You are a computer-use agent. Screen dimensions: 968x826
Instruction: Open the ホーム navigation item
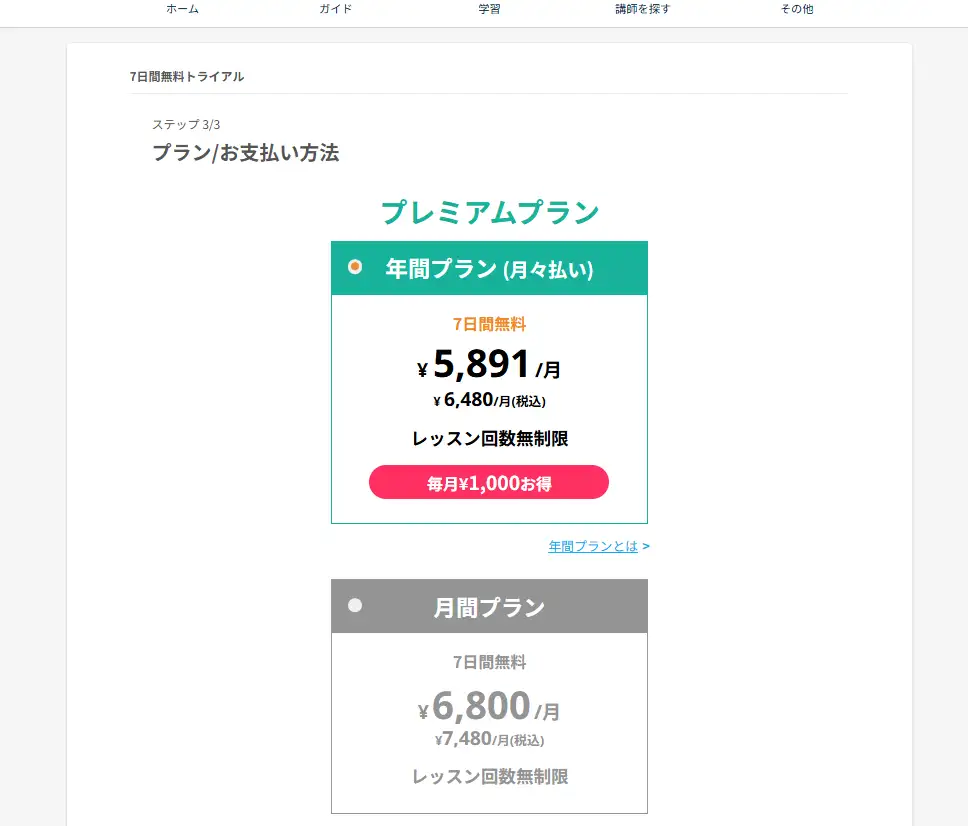pos(182,9)
